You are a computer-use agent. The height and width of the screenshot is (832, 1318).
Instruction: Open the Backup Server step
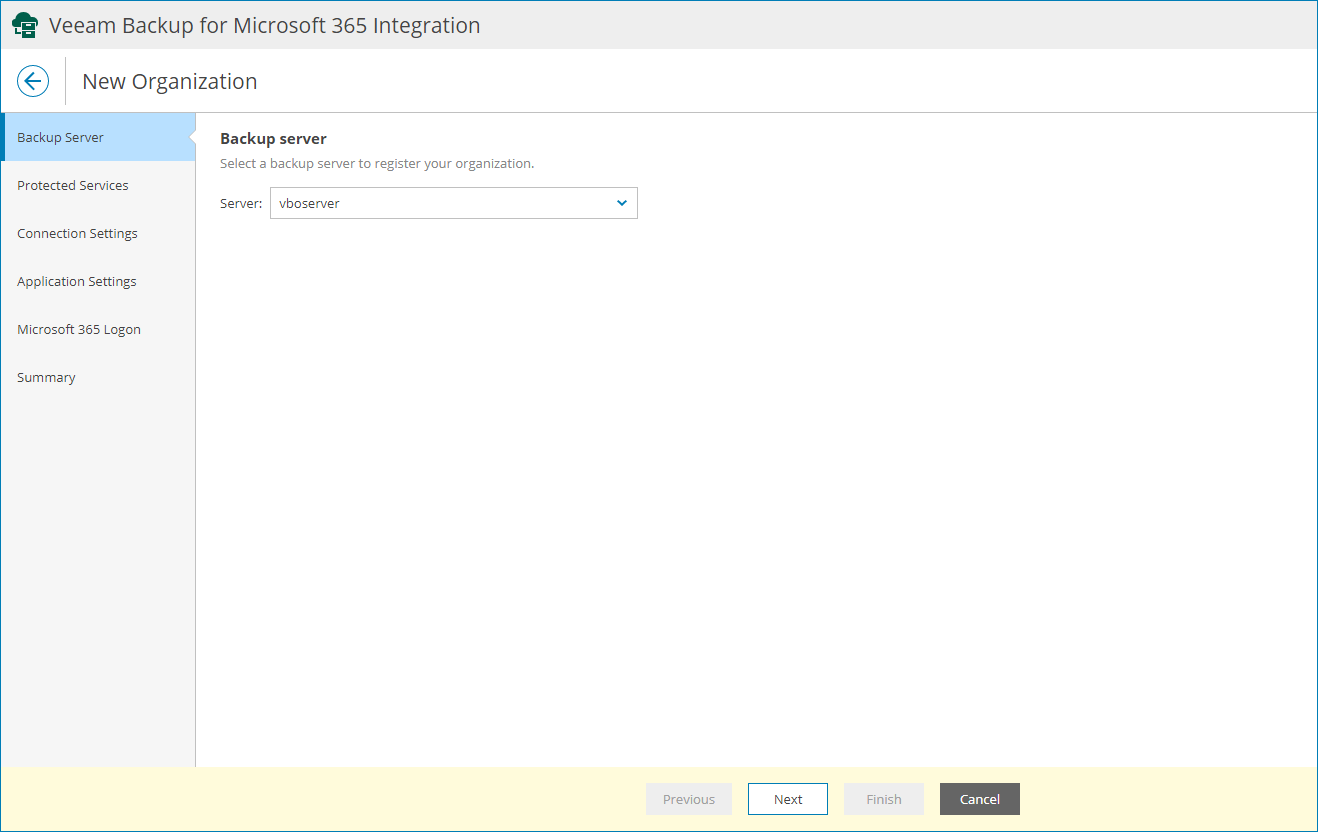tap(98, 137)
